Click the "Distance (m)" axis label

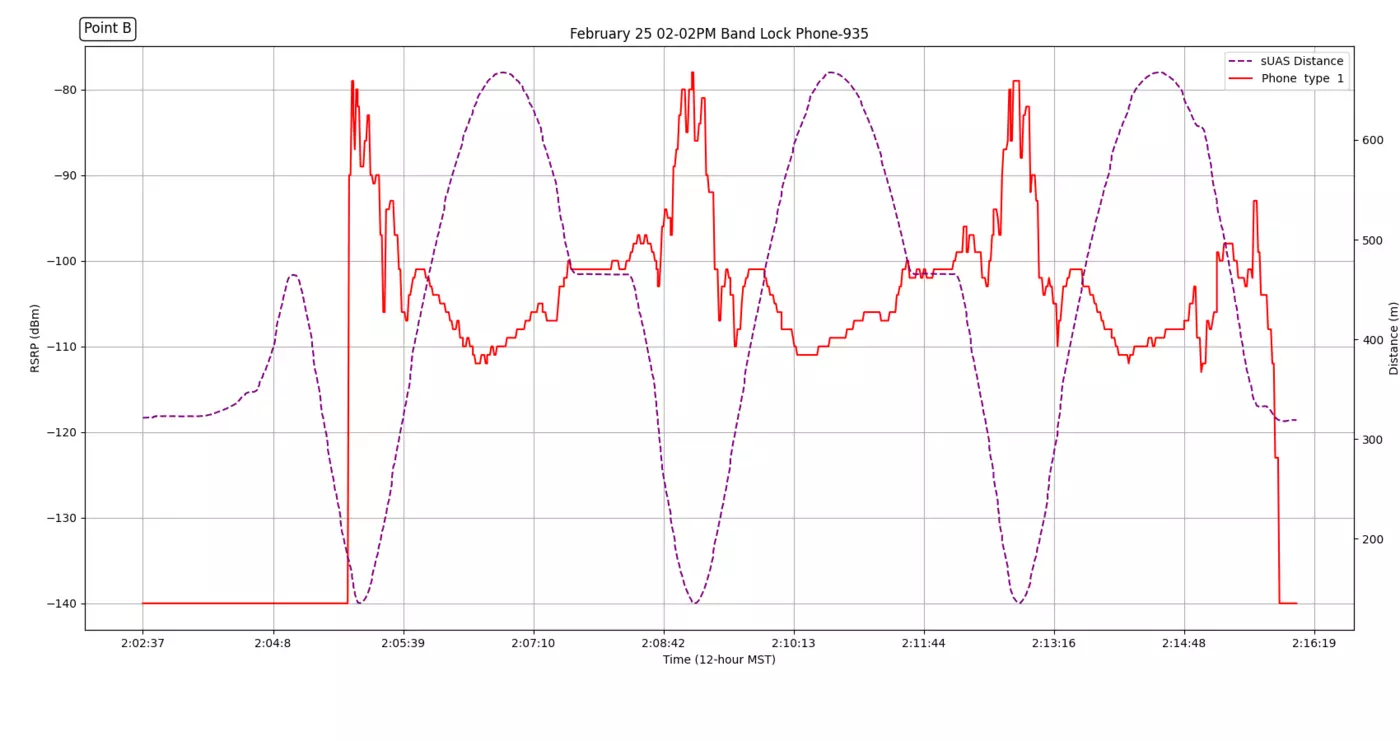pos(1393,338)
